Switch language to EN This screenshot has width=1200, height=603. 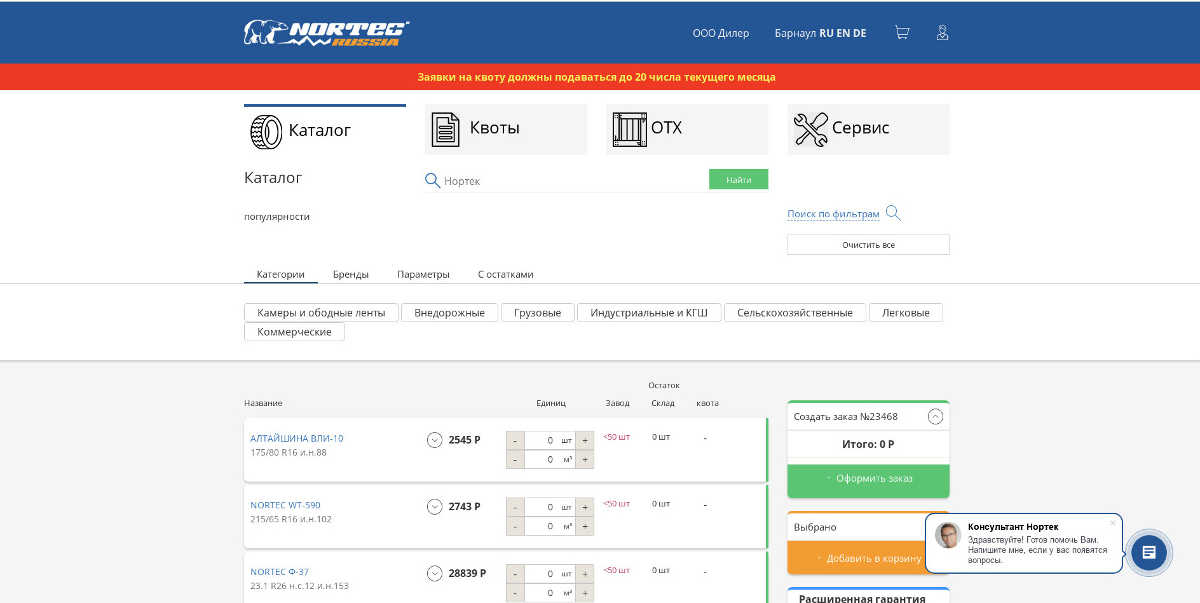843,33
